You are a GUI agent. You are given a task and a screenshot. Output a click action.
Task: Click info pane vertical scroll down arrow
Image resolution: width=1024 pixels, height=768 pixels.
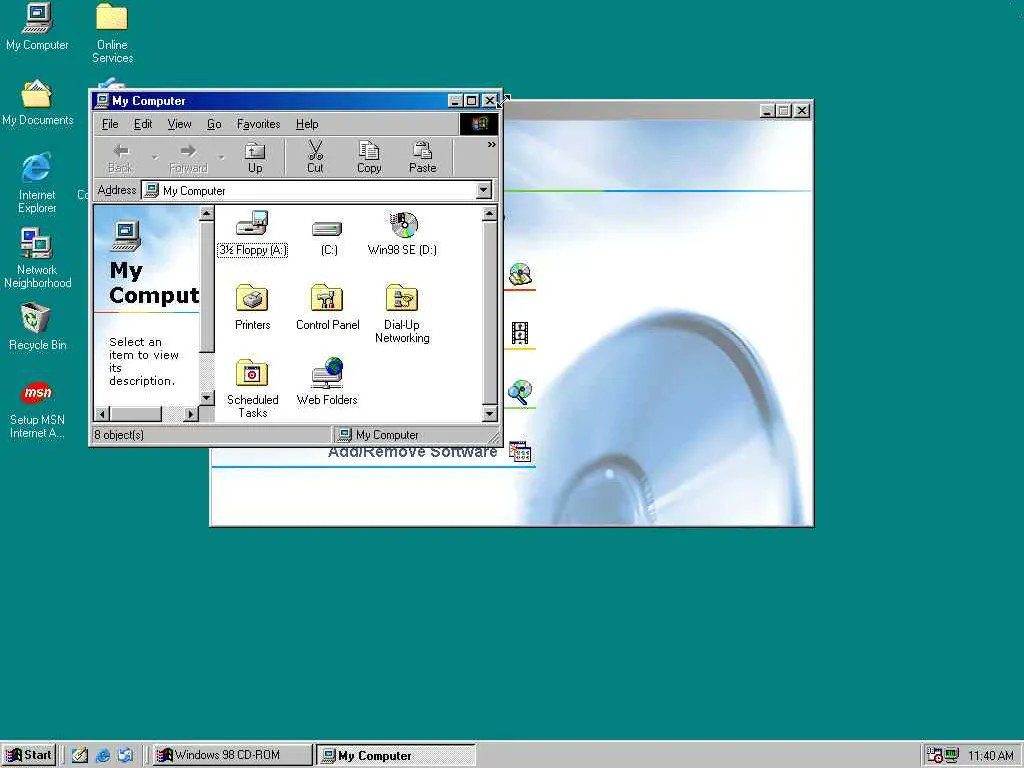tap(206, 398)
